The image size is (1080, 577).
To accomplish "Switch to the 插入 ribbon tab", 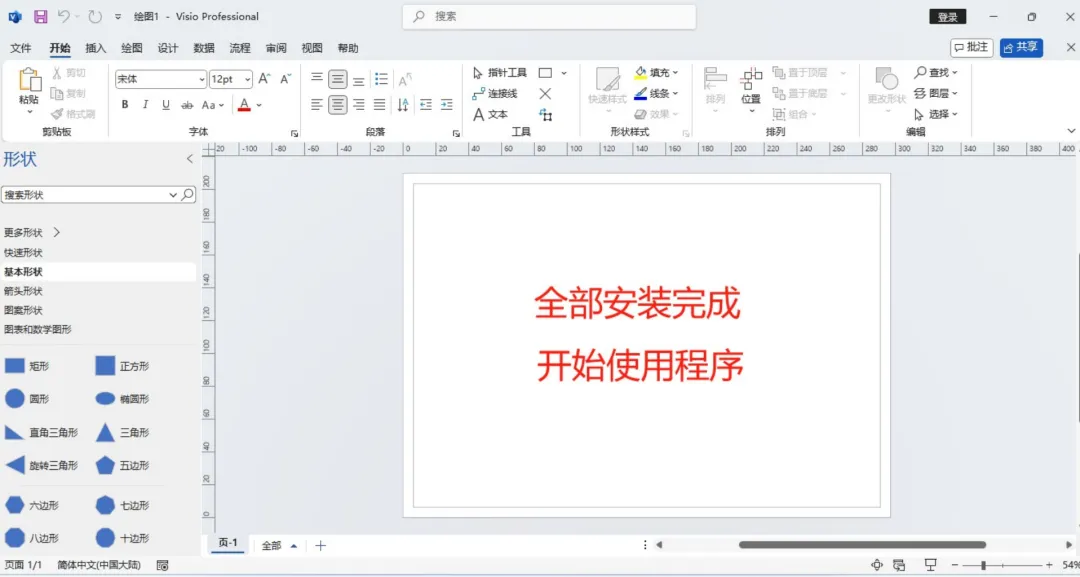I will (96, 48).
